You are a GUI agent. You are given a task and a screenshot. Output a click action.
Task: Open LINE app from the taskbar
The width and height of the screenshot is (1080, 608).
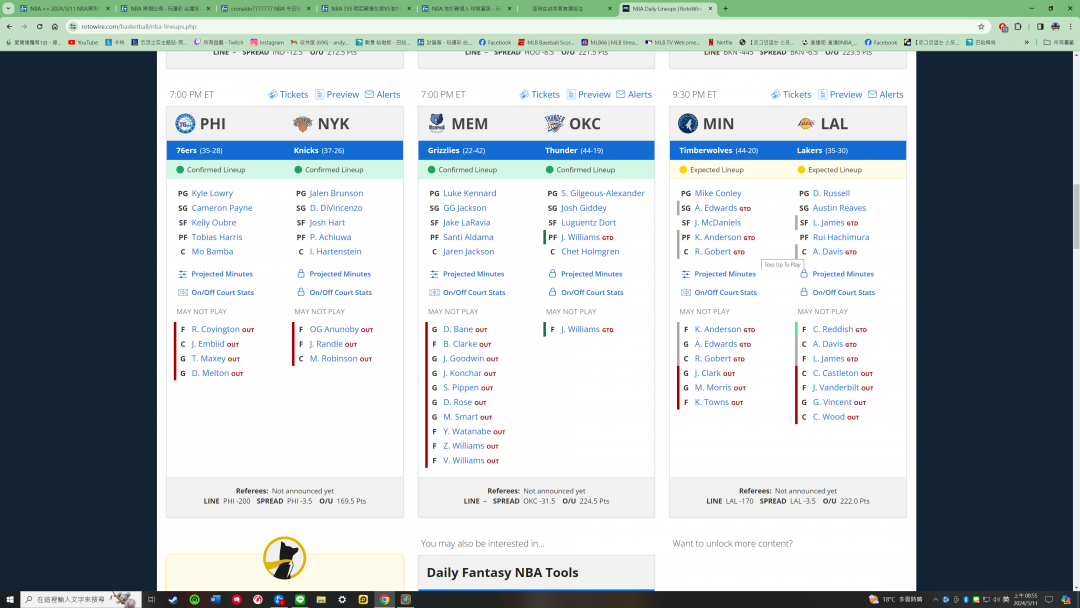[300, 600]
